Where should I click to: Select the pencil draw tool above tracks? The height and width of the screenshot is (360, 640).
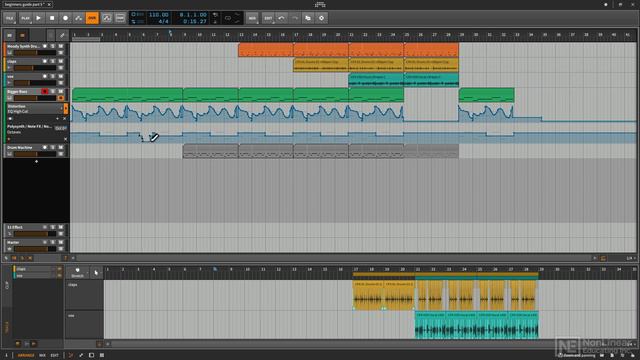(62, 36)
